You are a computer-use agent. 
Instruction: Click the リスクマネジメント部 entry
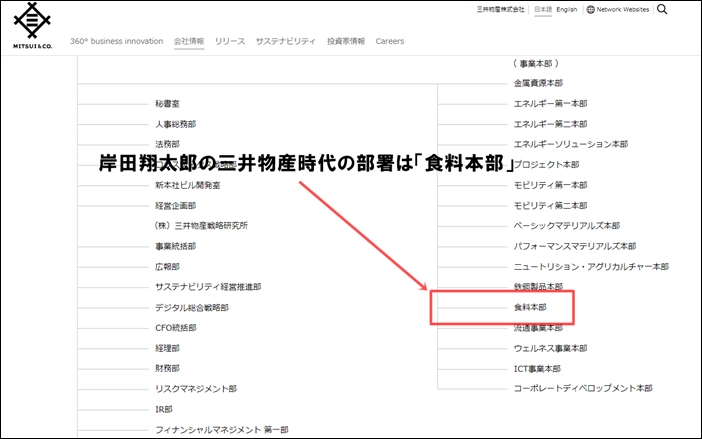[x=196, y=389]
